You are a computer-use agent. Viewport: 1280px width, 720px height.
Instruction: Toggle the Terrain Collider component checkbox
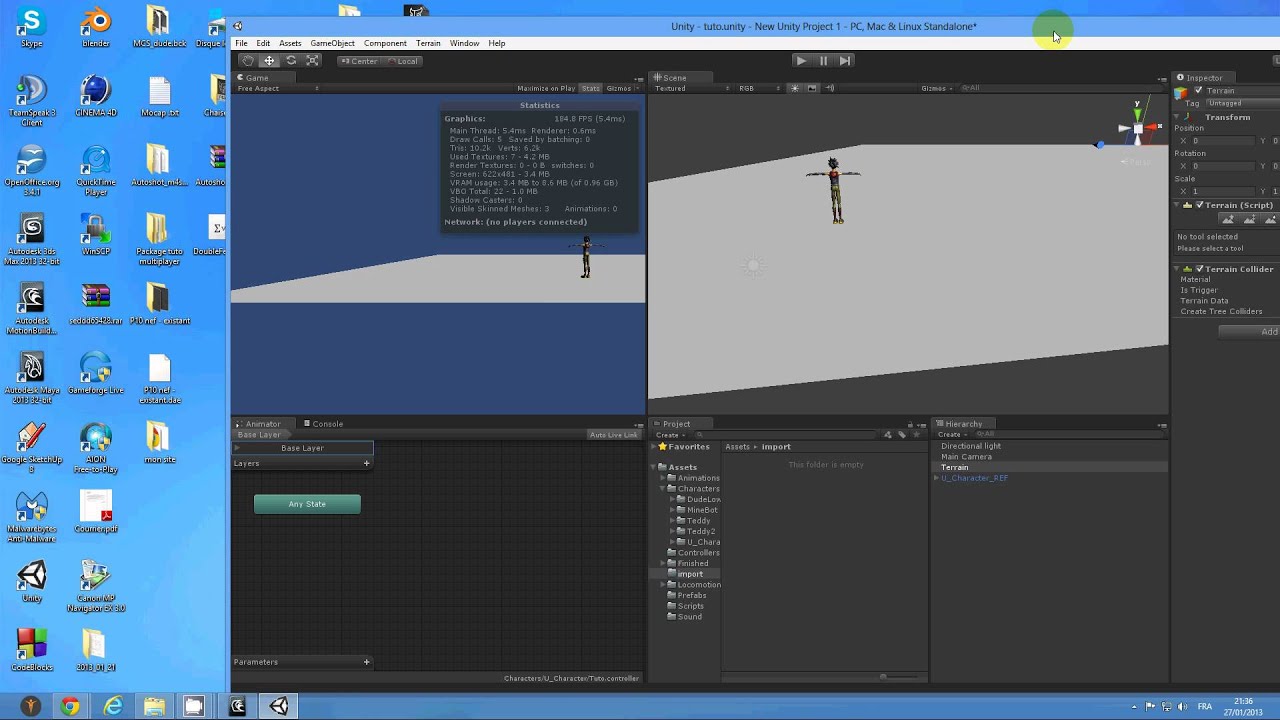tap(1199, 269)
